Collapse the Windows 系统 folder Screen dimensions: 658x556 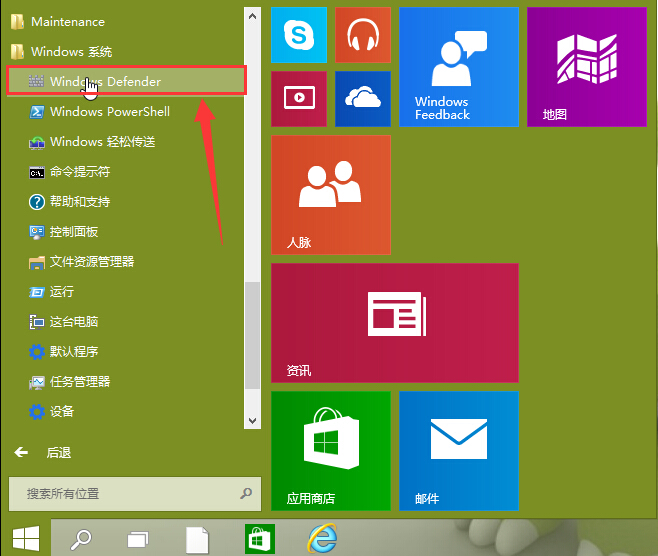[70, 52]
